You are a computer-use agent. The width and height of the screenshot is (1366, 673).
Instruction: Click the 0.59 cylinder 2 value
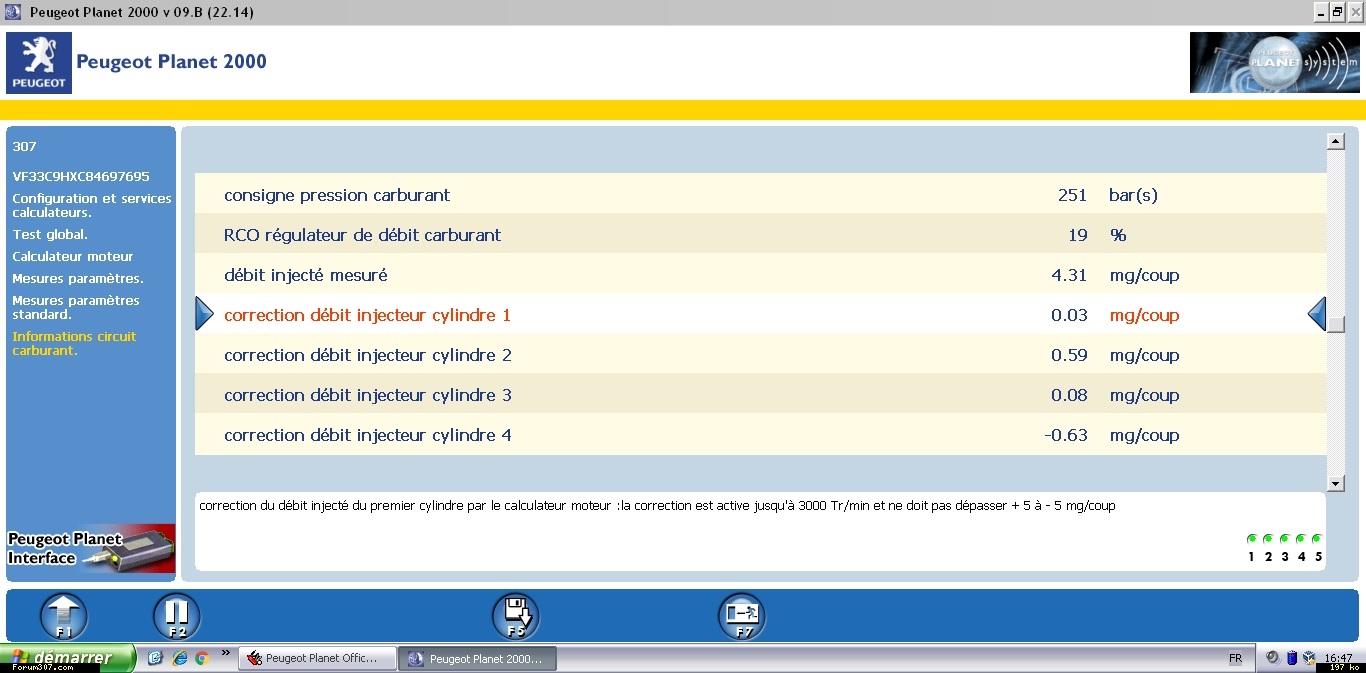1069,355
